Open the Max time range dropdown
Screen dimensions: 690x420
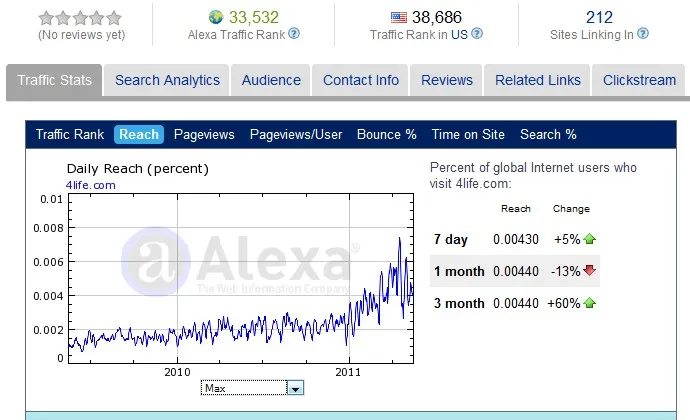click(252, 388)
